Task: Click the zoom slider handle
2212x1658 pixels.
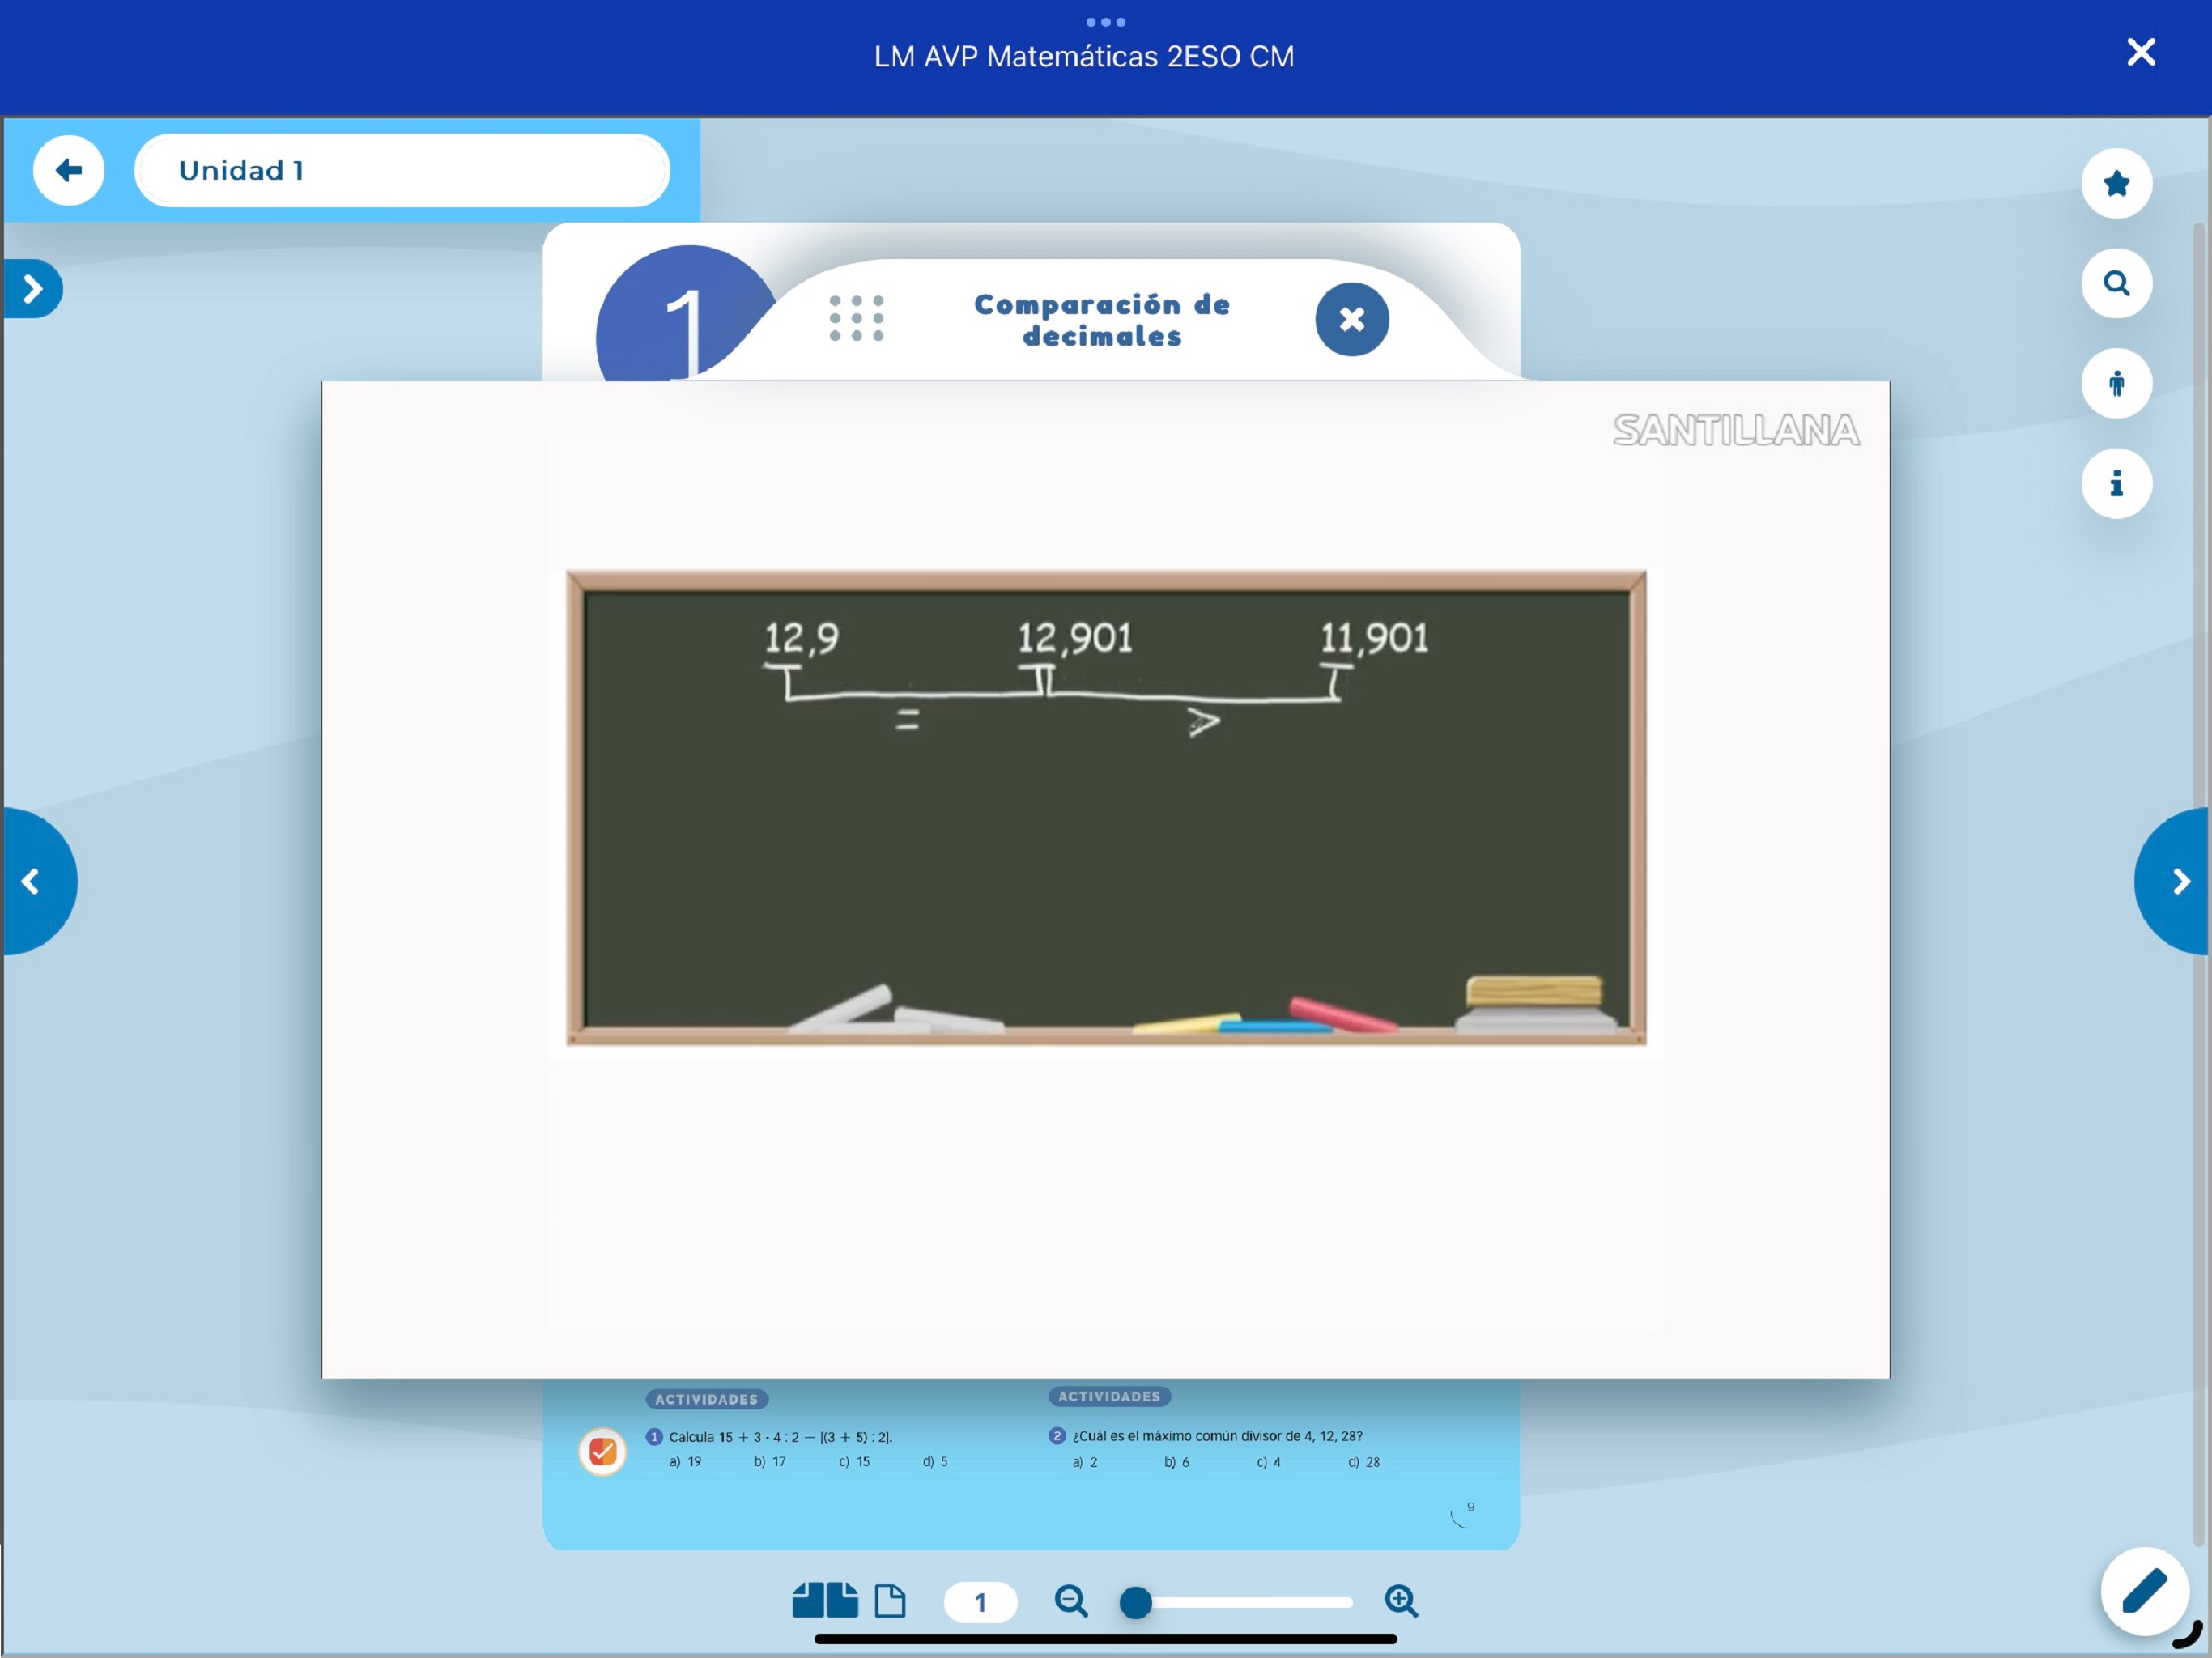Action: (1135, 1603)
